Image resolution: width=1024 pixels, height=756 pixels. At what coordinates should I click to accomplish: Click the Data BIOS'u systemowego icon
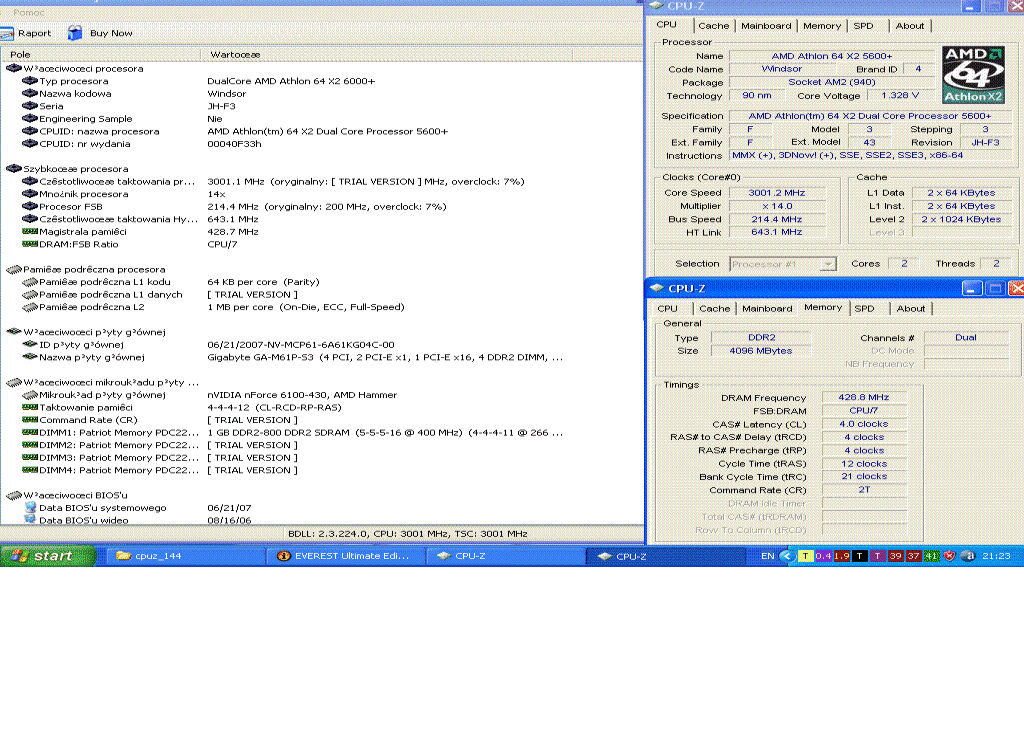(x=30, y=507)
